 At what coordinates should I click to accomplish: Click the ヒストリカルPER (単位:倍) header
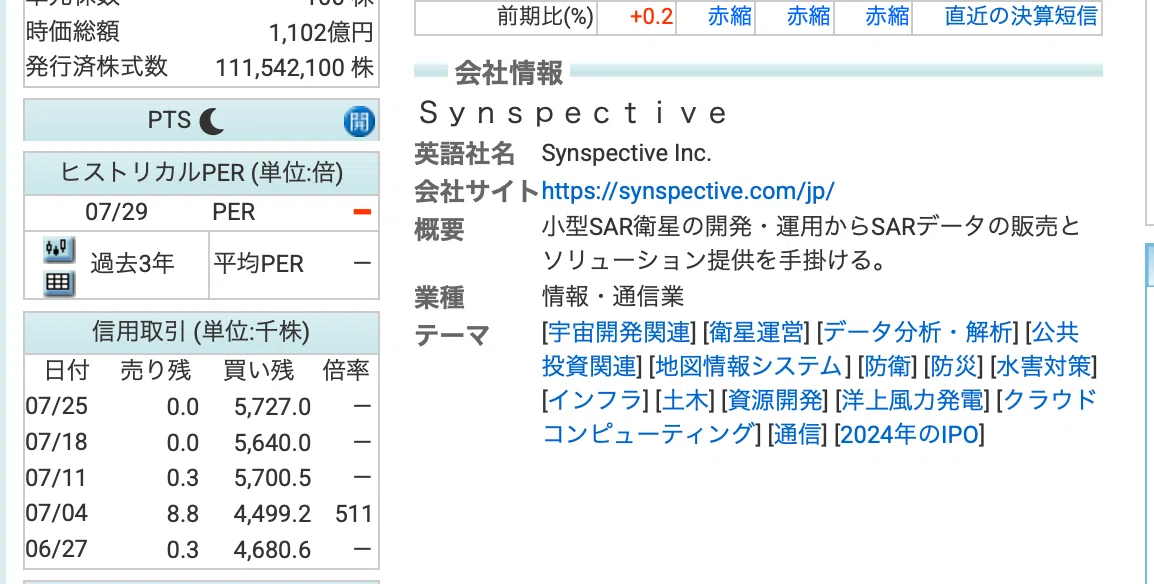pyautogui.click(x=201, y=173)
